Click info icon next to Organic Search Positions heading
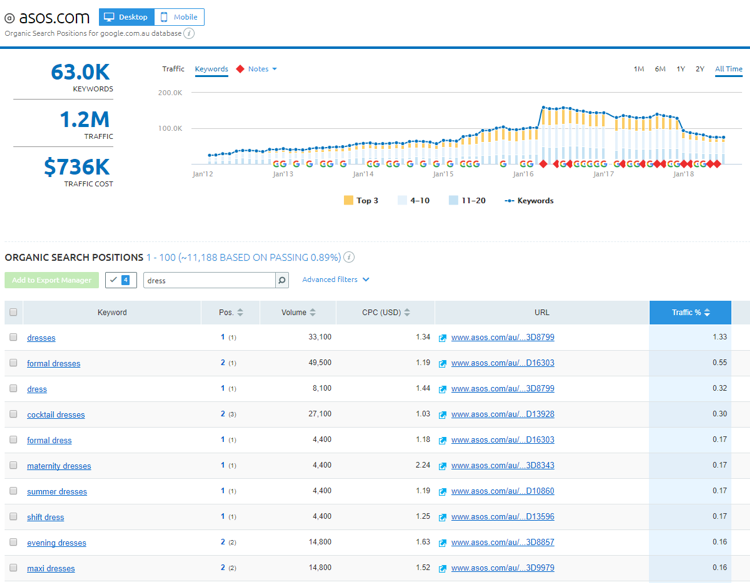 click(x=349, y=257)
